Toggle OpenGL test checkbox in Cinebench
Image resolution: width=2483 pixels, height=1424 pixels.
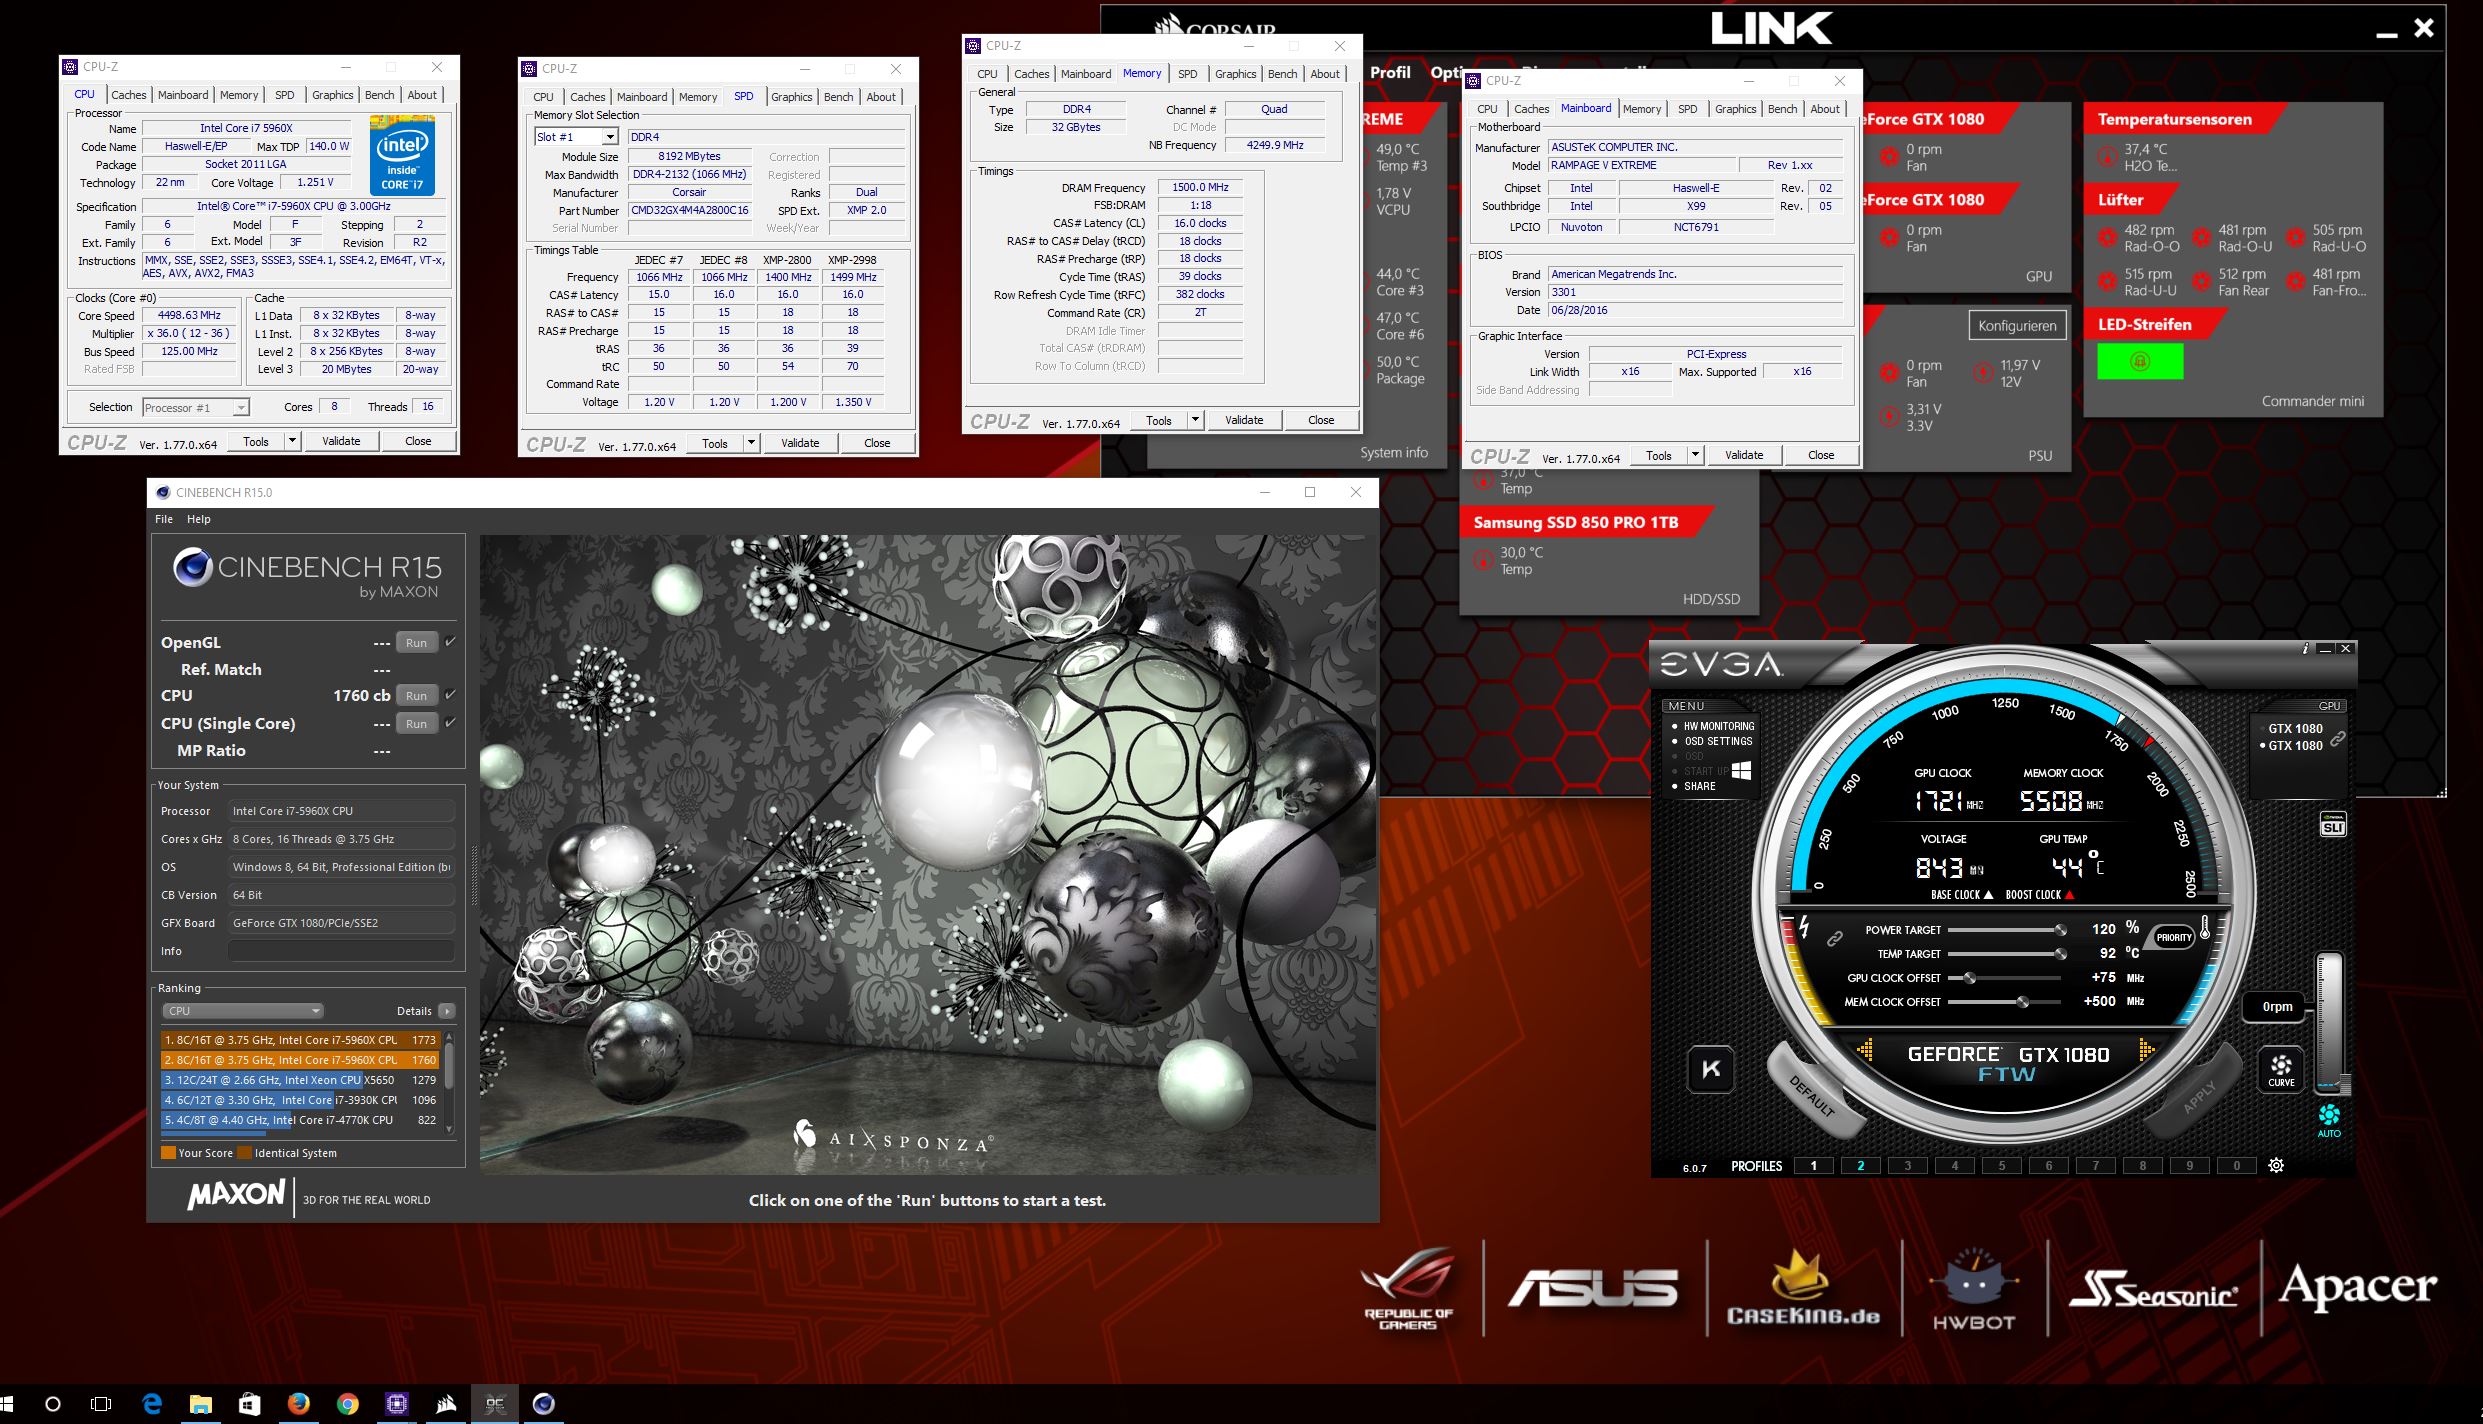click(x=450, y=642)
